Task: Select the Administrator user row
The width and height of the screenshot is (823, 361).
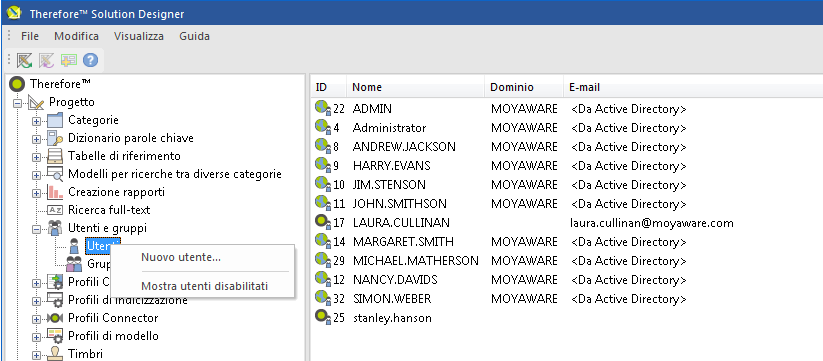Action: point(389,128)
